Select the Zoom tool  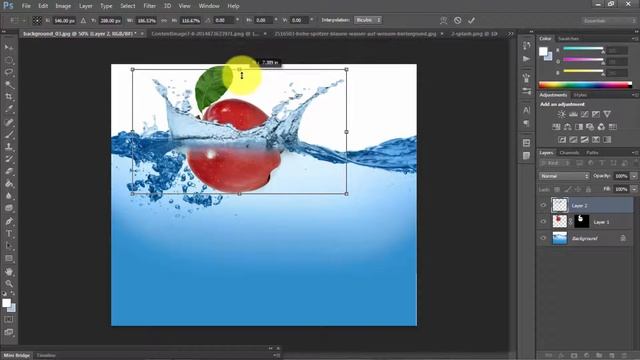(x=9, y=284)
